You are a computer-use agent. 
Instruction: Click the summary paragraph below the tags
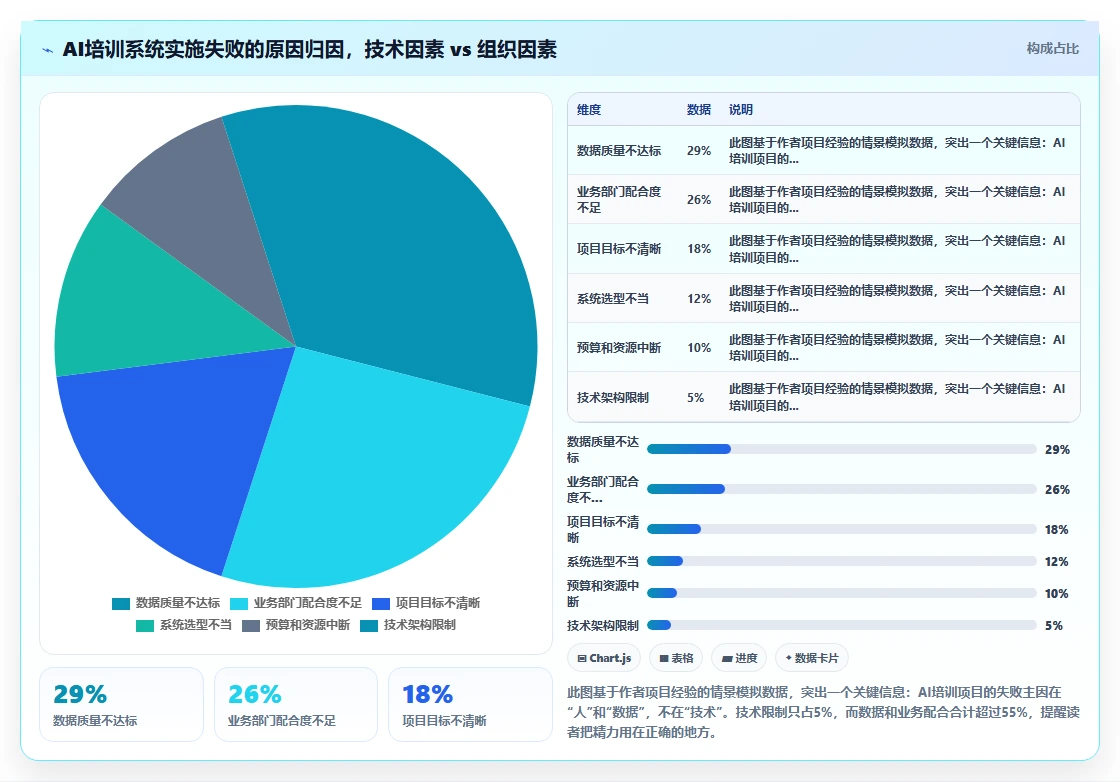[x=823, y=712]
